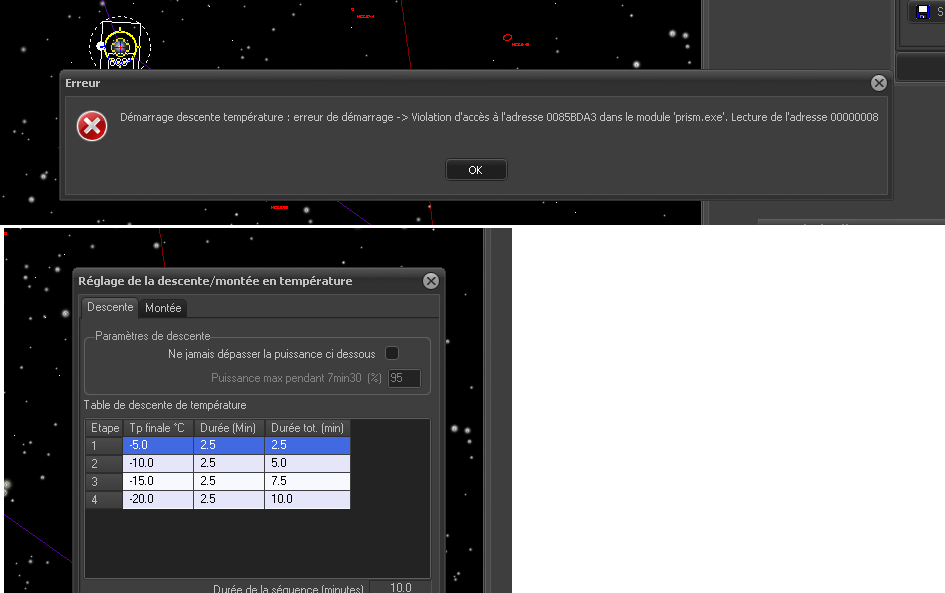Click the Tp finale °C column header
Image resolution: width=945 pixels, height=593 pixels.
(x=157, y=428)
